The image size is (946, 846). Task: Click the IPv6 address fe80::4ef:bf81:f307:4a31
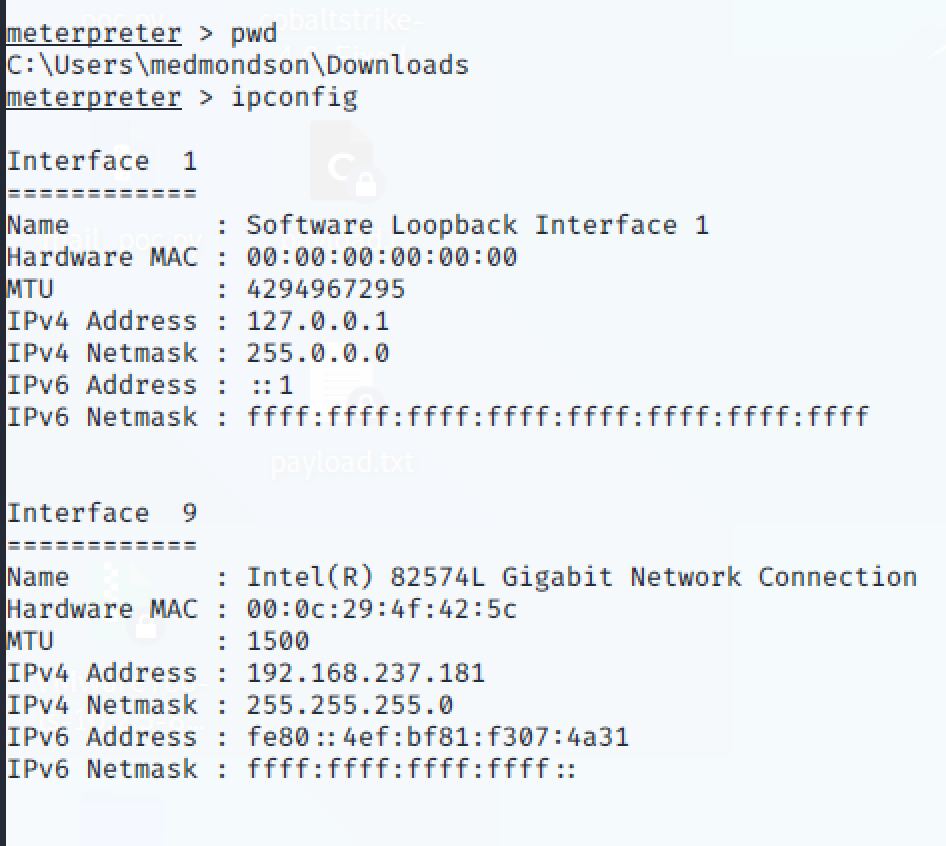[437, 737]
